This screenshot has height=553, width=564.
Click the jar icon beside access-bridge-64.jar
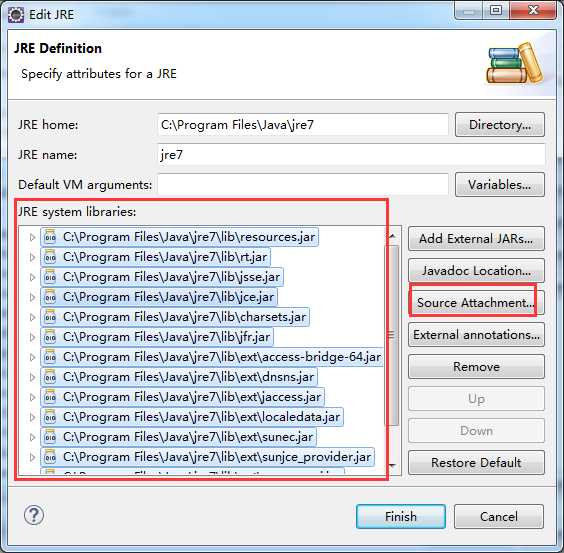point(50,357)
